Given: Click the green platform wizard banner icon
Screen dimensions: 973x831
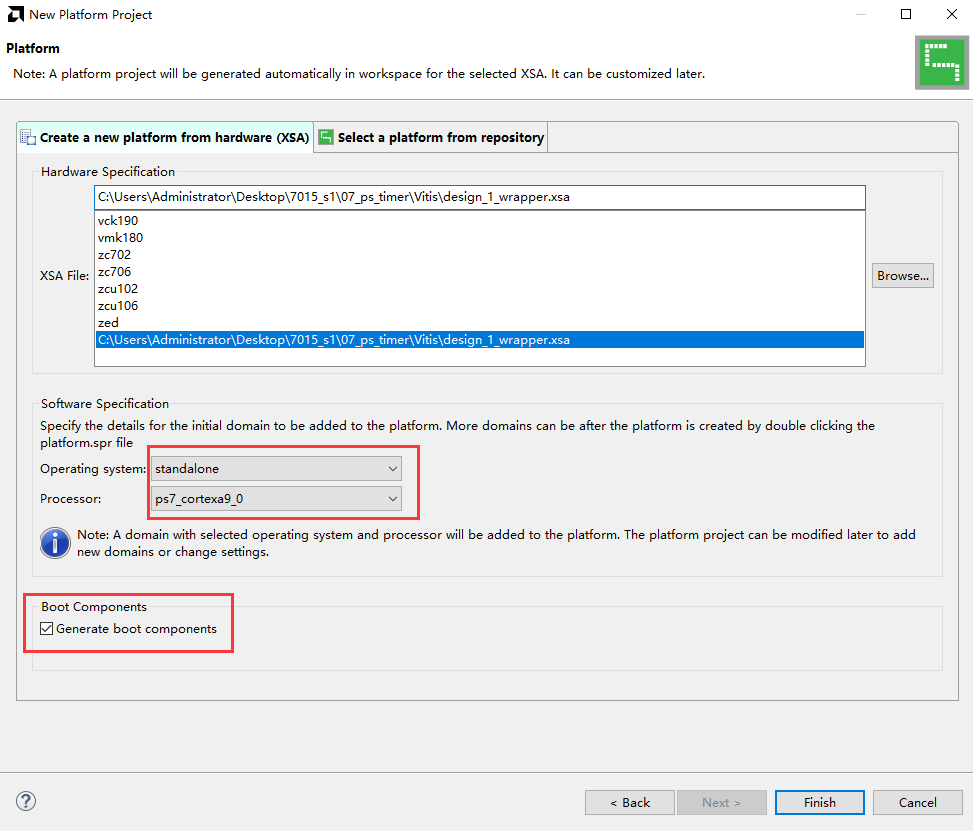Looking at the screenshot, I should tap(941, 63).
